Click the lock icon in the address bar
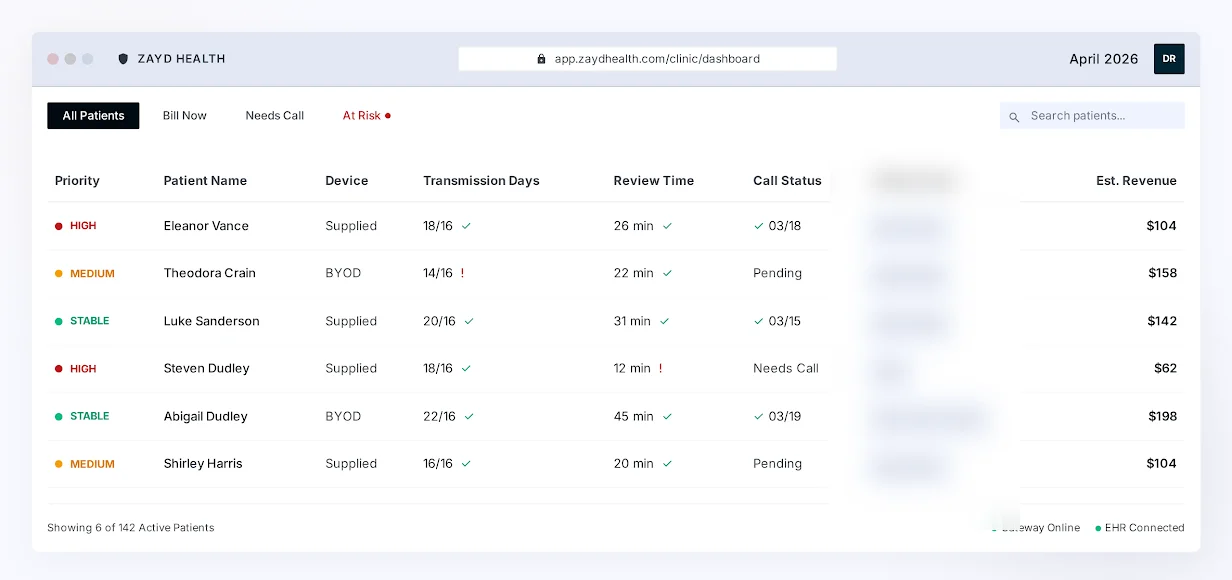This screenshot has height=580, width=1232. [x=543, y=59]
